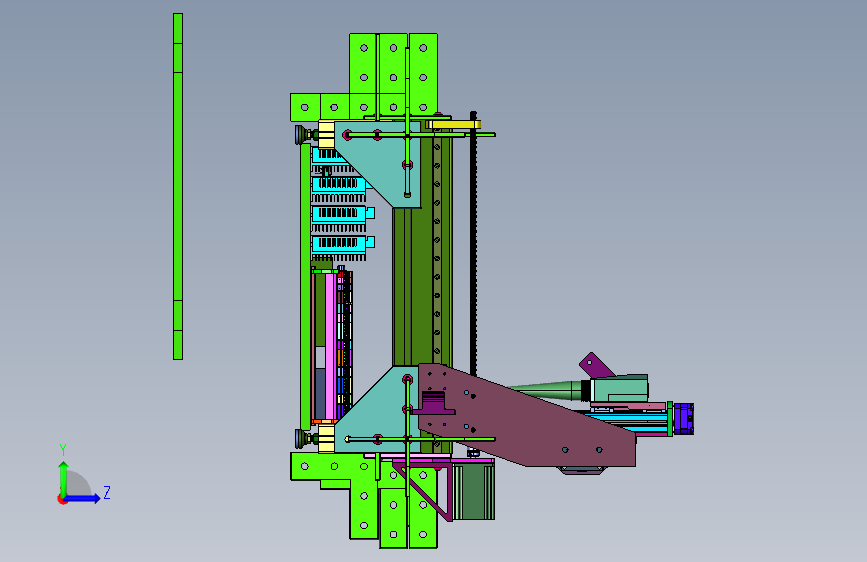The height and width of the screenshot is (562, 867).
Task: Pick the thin green vertical plate beside the heat sinks
Action: 306,287
